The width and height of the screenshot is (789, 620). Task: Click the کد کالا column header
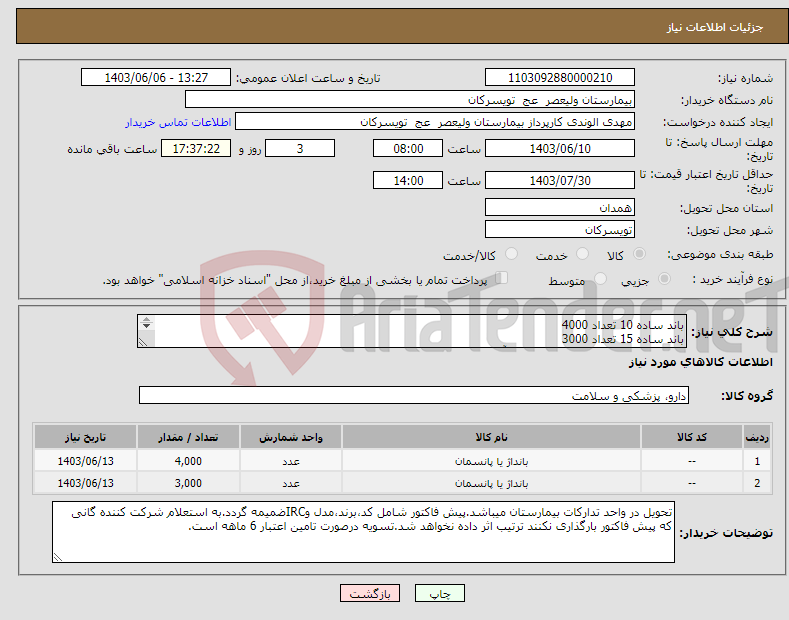tap(692, 437)
